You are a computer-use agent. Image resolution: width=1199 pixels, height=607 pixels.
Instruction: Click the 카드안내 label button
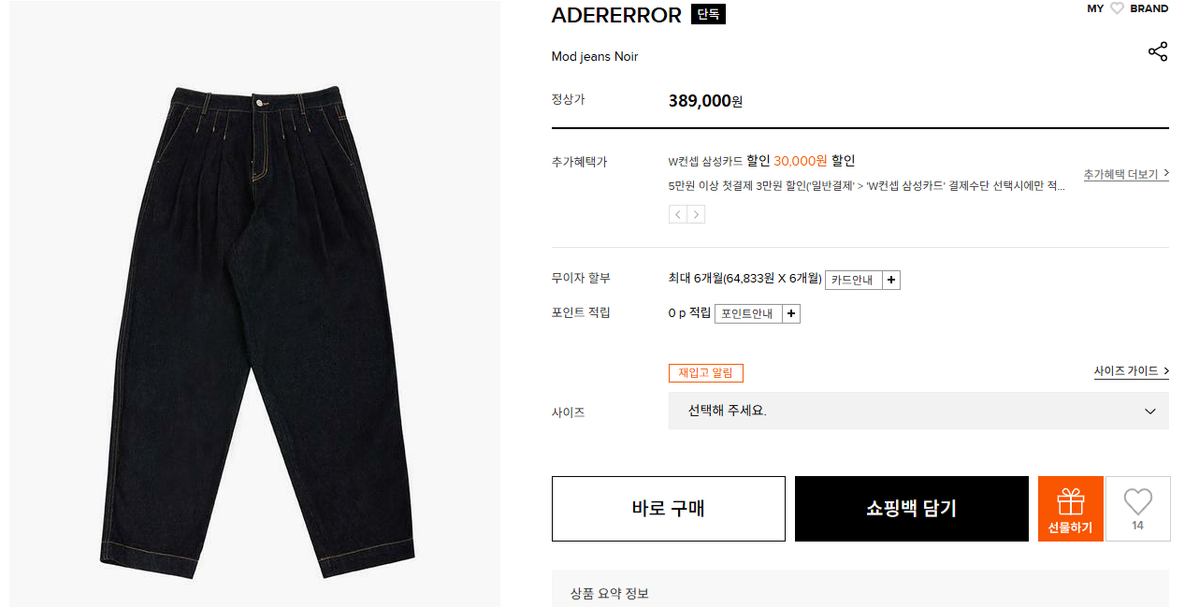[x=853, y=281]
